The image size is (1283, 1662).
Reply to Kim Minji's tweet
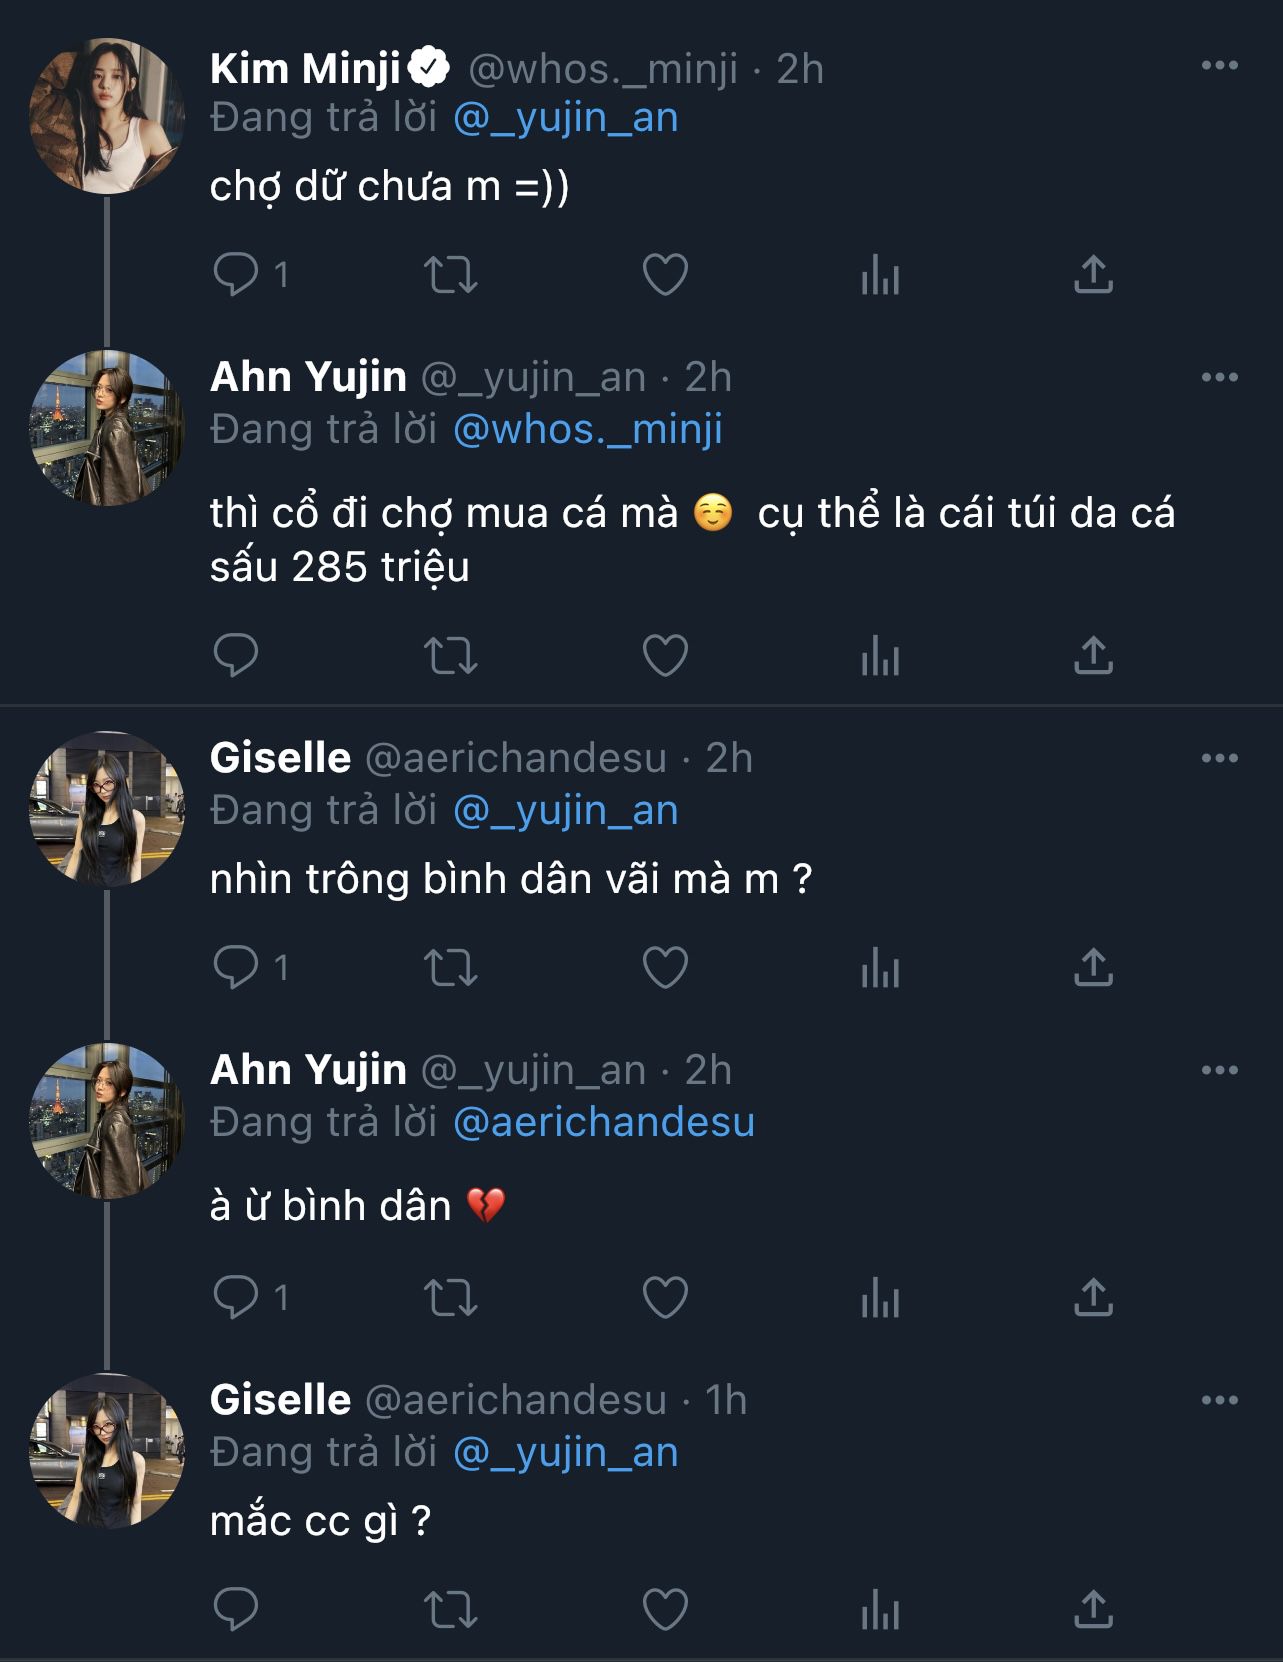pos(236,274)
